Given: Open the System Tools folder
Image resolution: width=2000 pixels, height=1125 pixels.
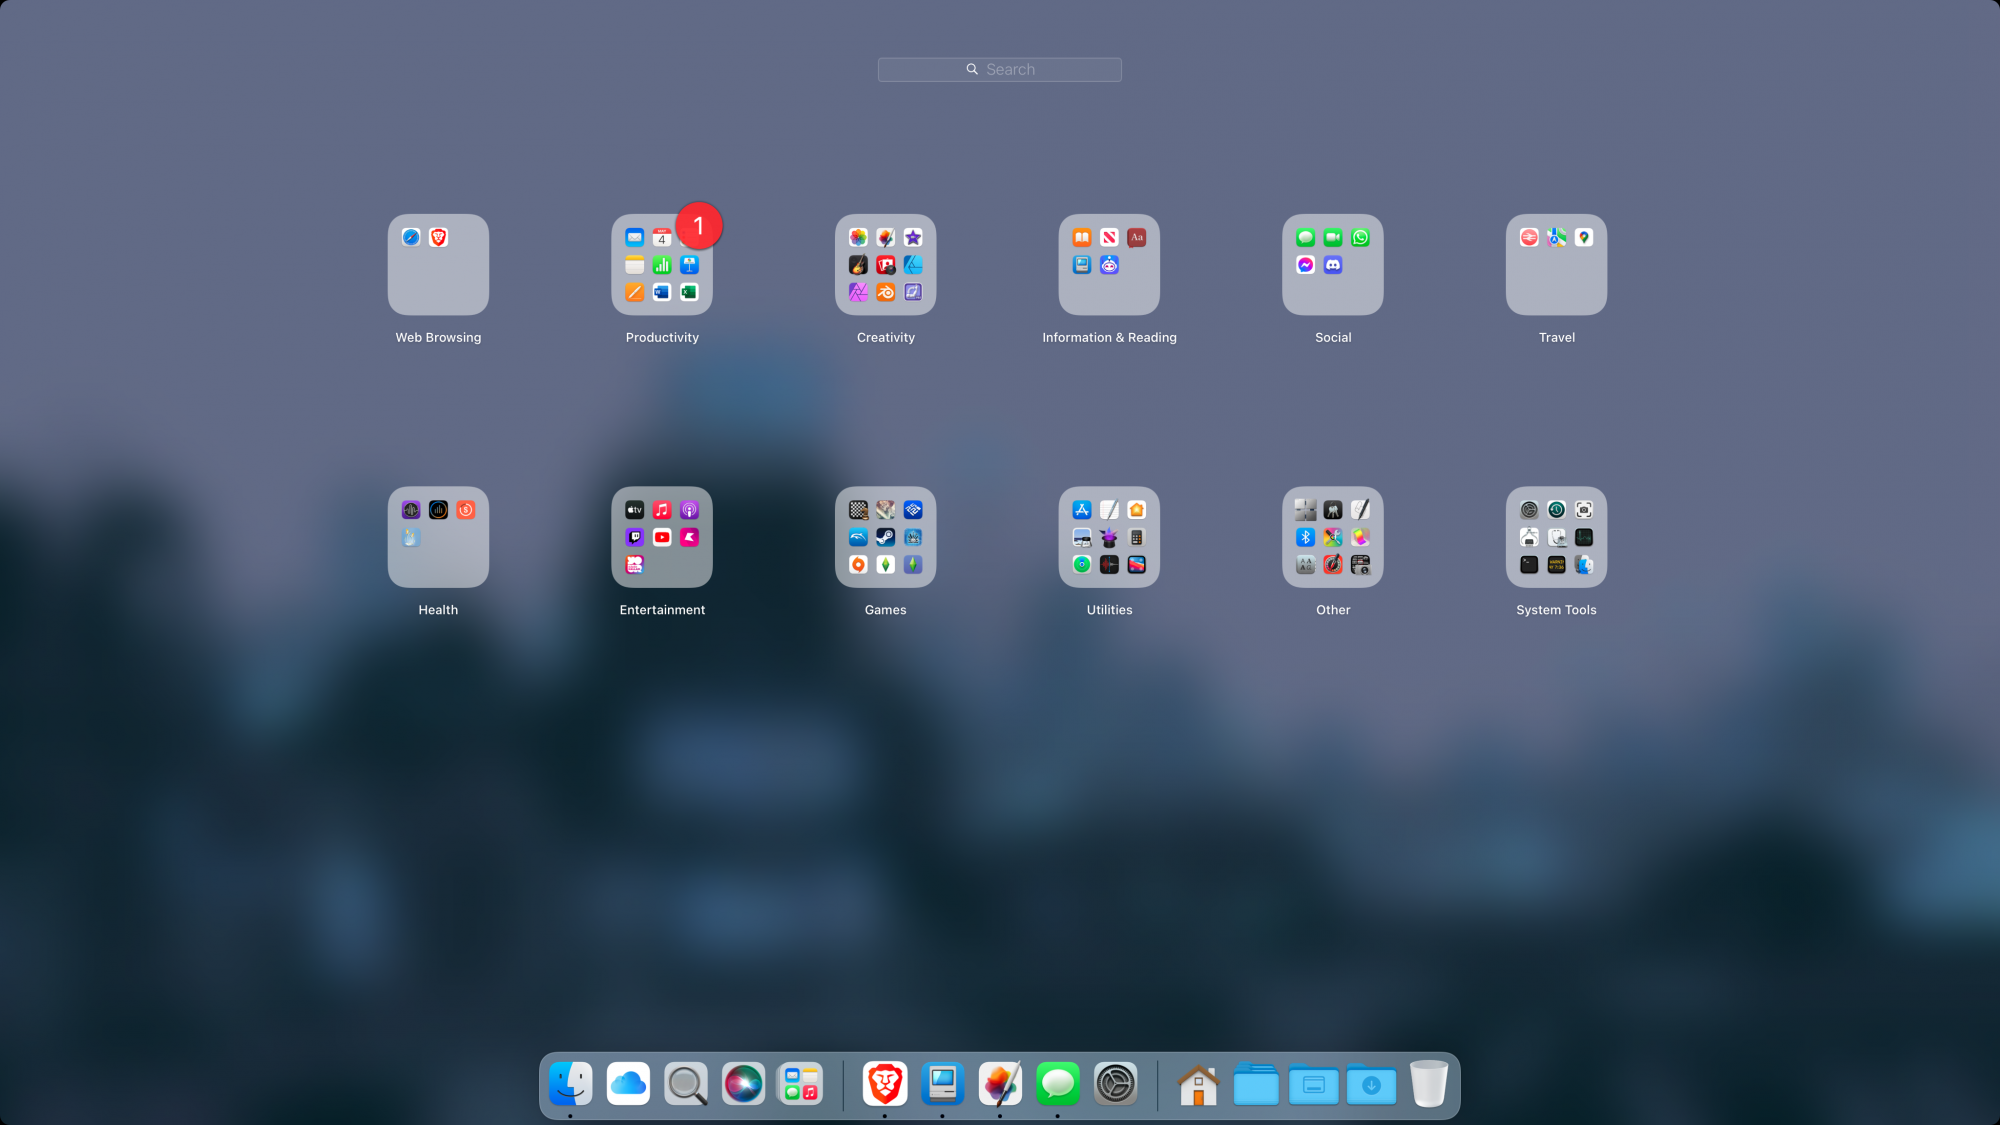Looking at the screenshot, I should point(1556,537).
